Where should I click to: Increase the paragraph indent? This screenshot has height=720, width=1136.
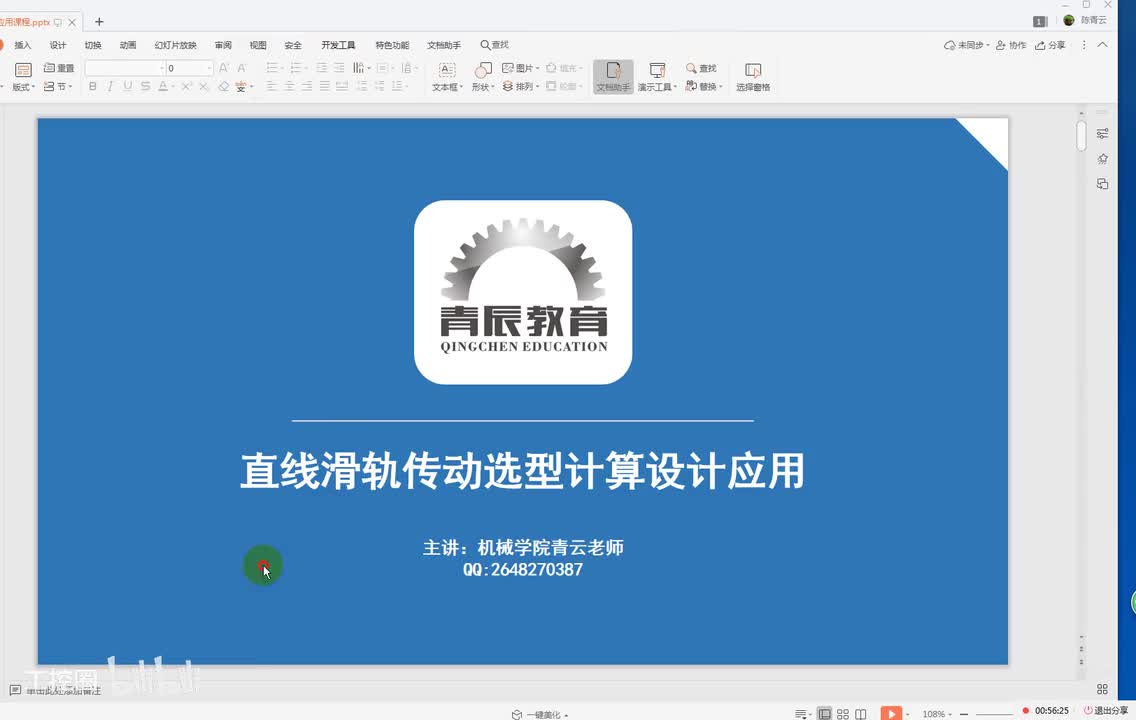click(339, 68)
